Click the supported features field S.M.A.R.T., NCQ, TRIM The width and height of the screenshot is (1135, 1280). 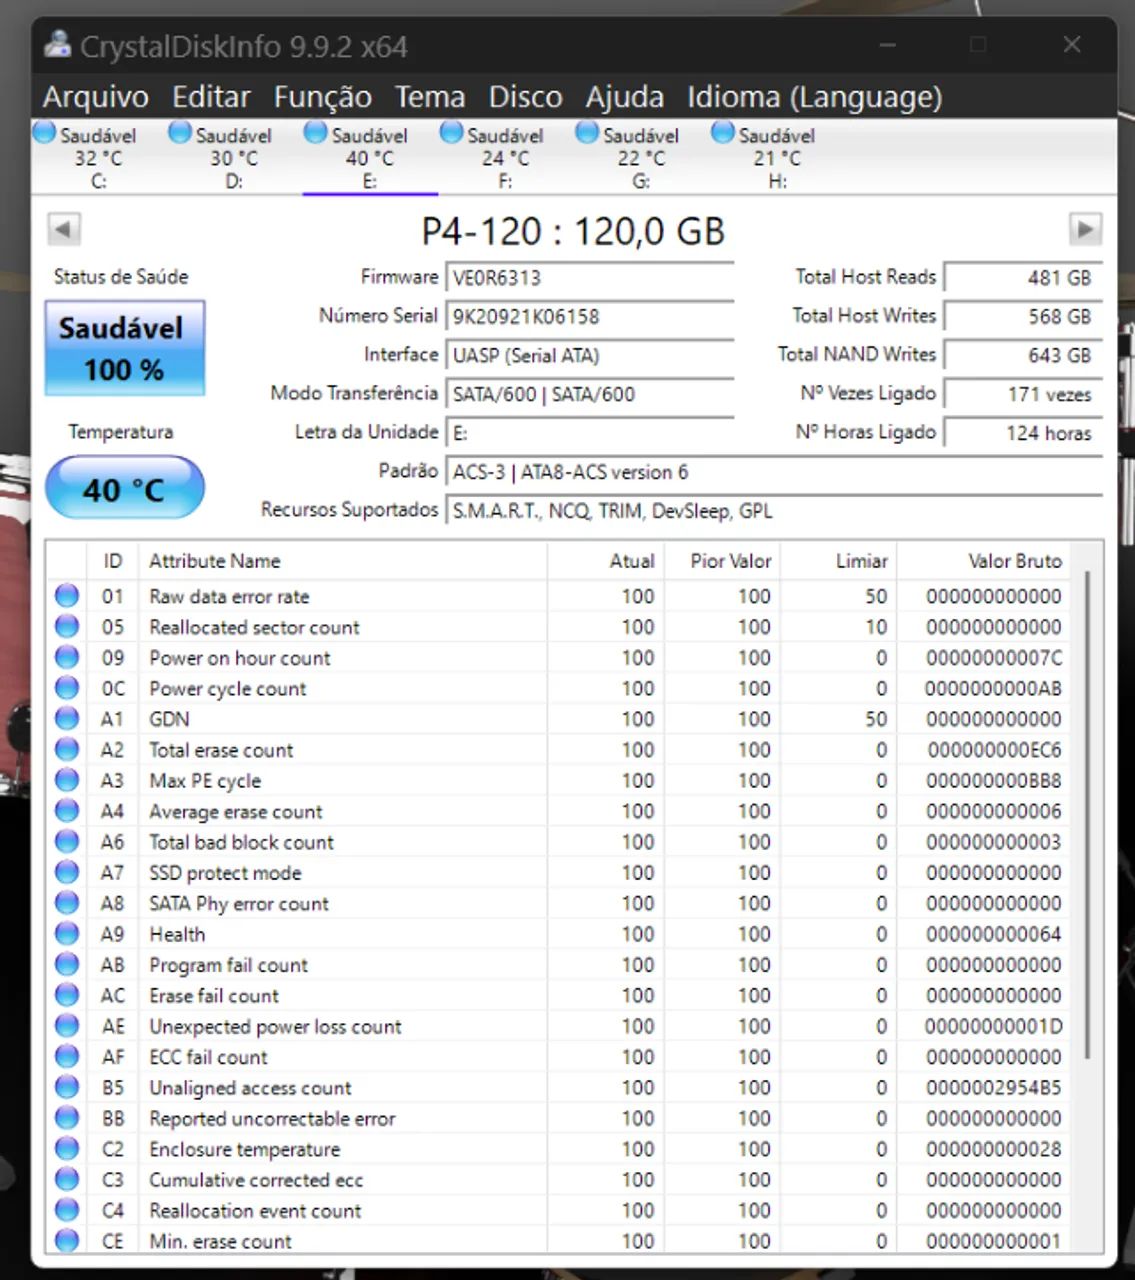coord(774,511)
